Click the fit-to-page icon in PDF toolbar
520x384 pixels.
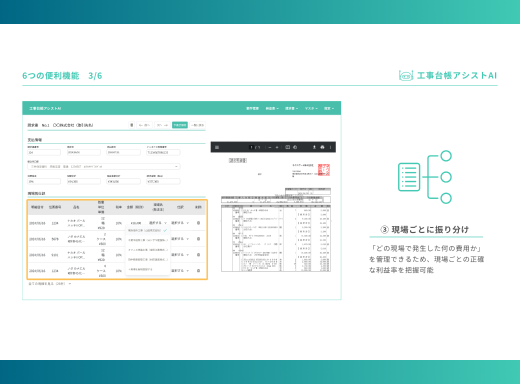tap(288, 147)
